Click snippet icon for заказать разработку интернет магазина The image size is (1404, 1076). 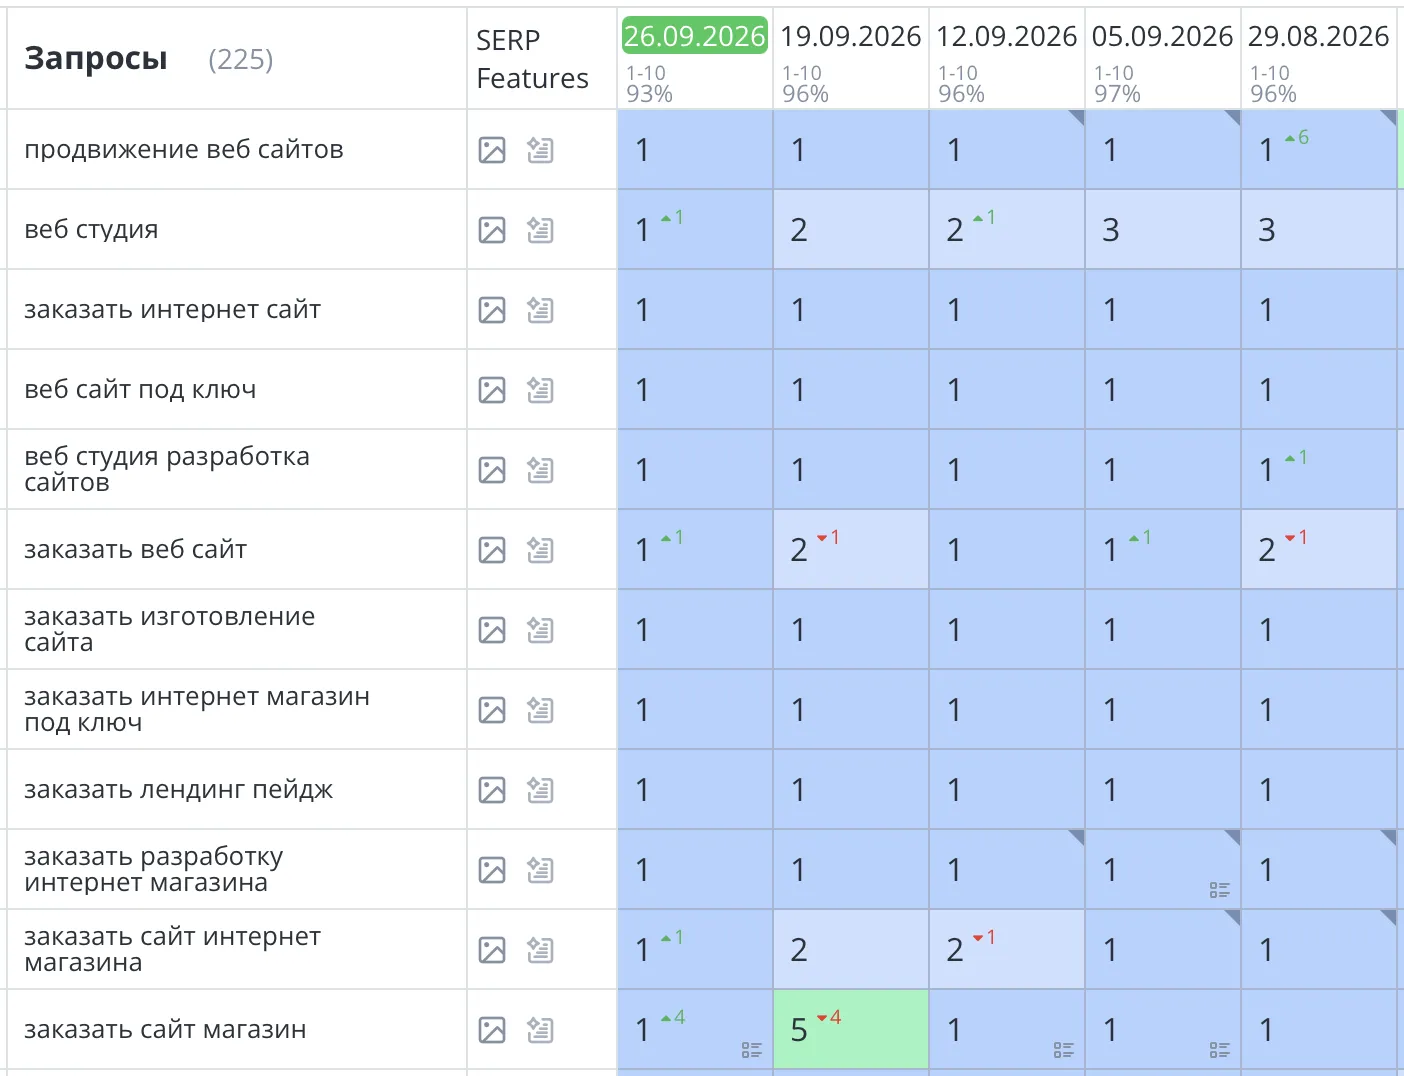point(540,870)
